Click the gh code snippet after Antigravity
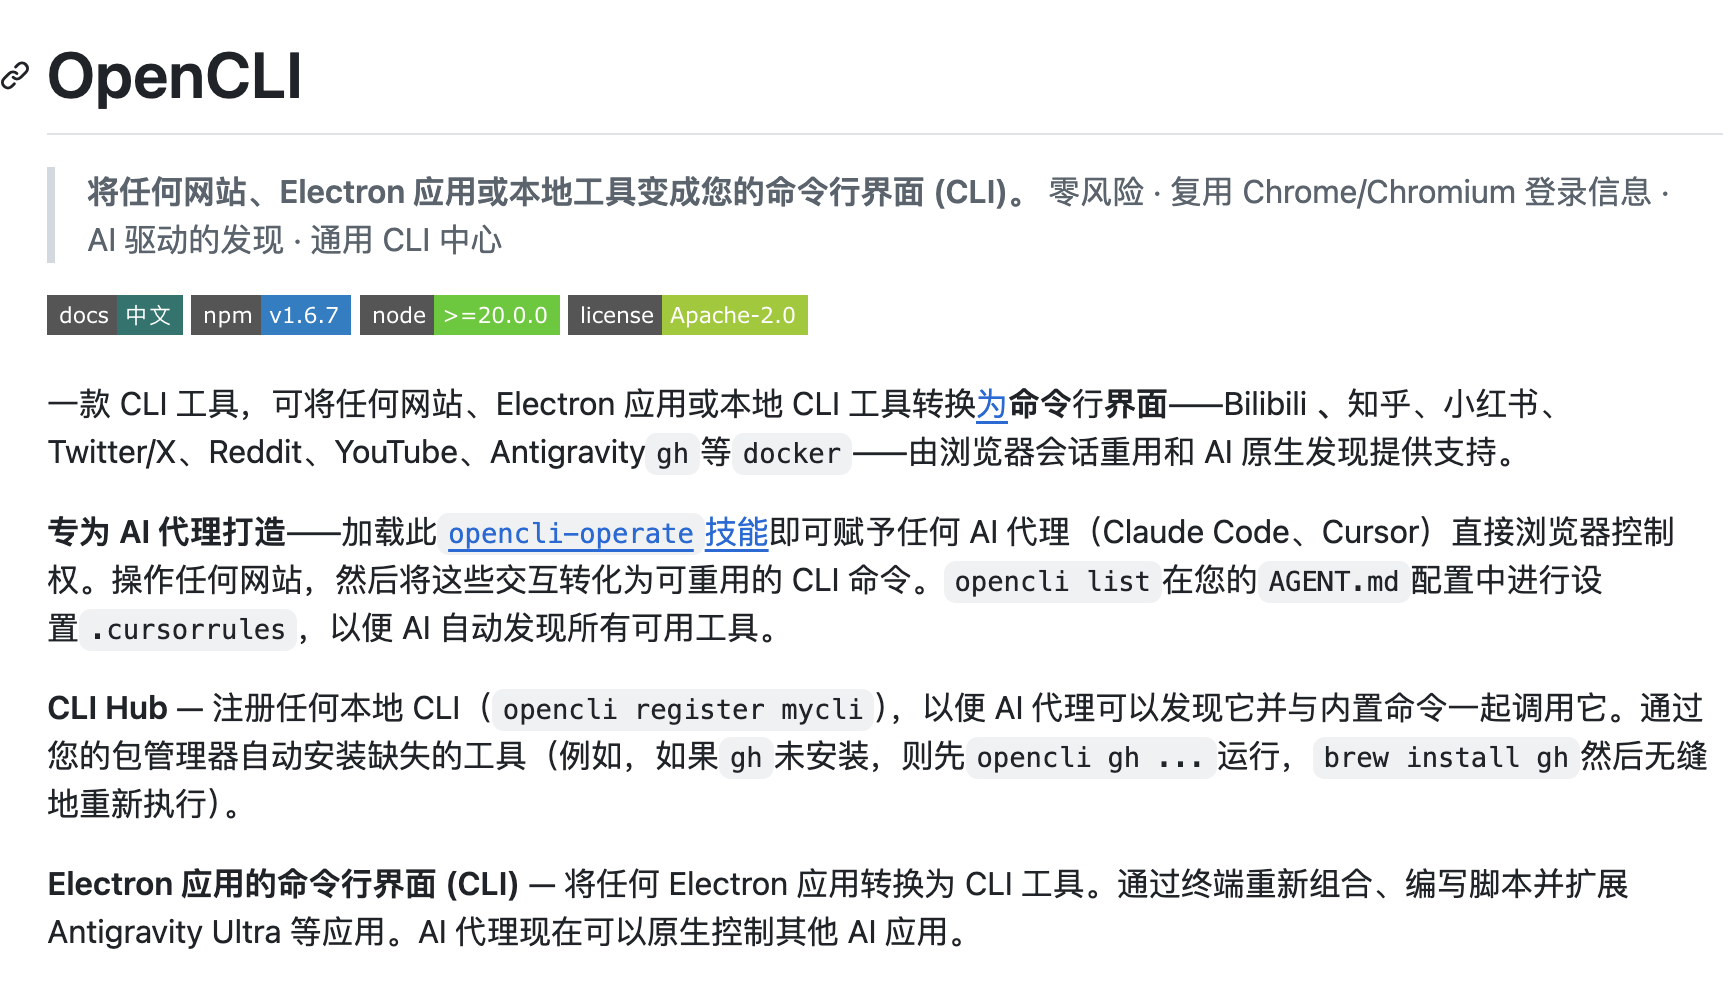Image resolution: width=1732 pixels, height=990 pixels. [x=672, y=454]
